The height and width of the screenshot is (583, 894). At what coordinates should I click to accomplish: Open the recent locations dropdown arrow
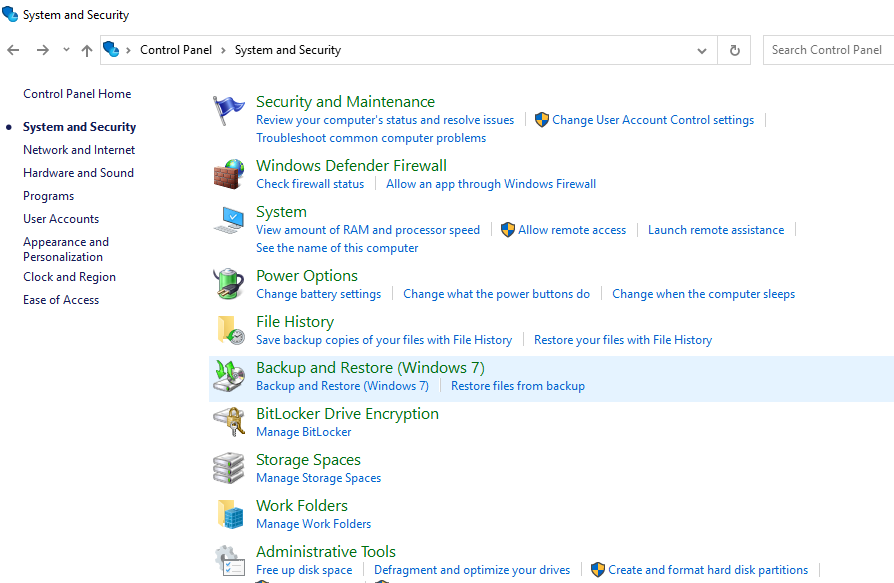[x=66, y=50]
